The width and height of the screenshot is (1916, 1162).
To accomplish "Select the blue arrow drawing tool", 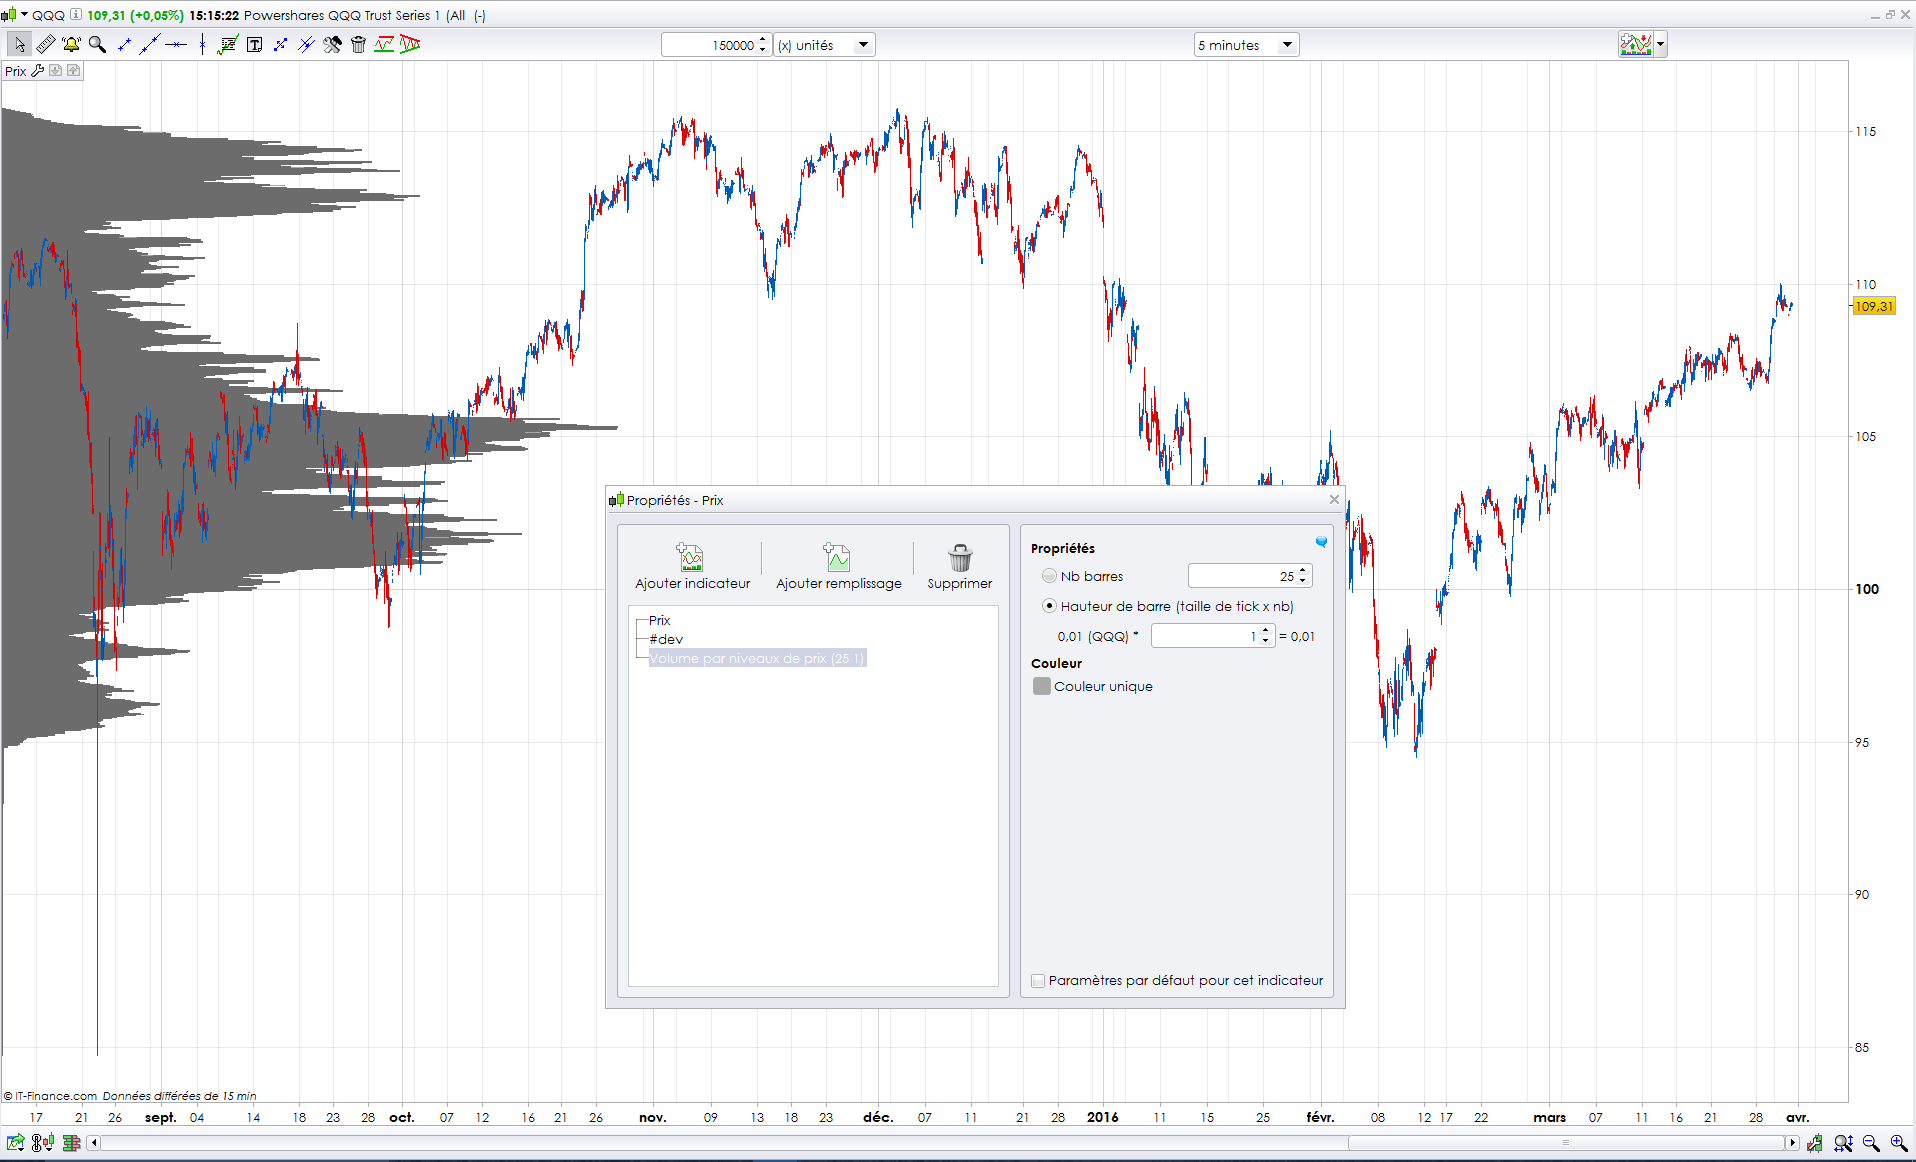I will pos(280,44).
